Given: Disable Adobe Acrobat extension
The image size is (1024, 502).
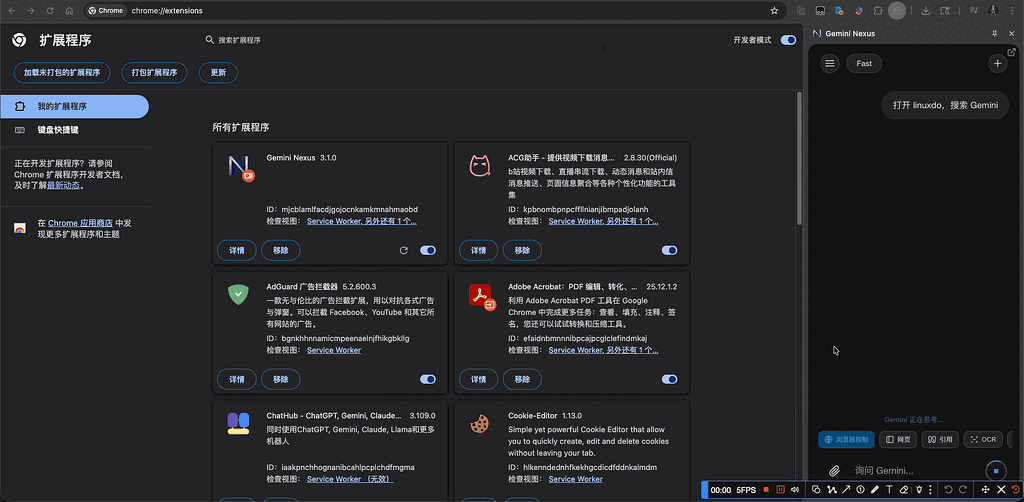Looking at the screenshot, I should pos(669,379).
